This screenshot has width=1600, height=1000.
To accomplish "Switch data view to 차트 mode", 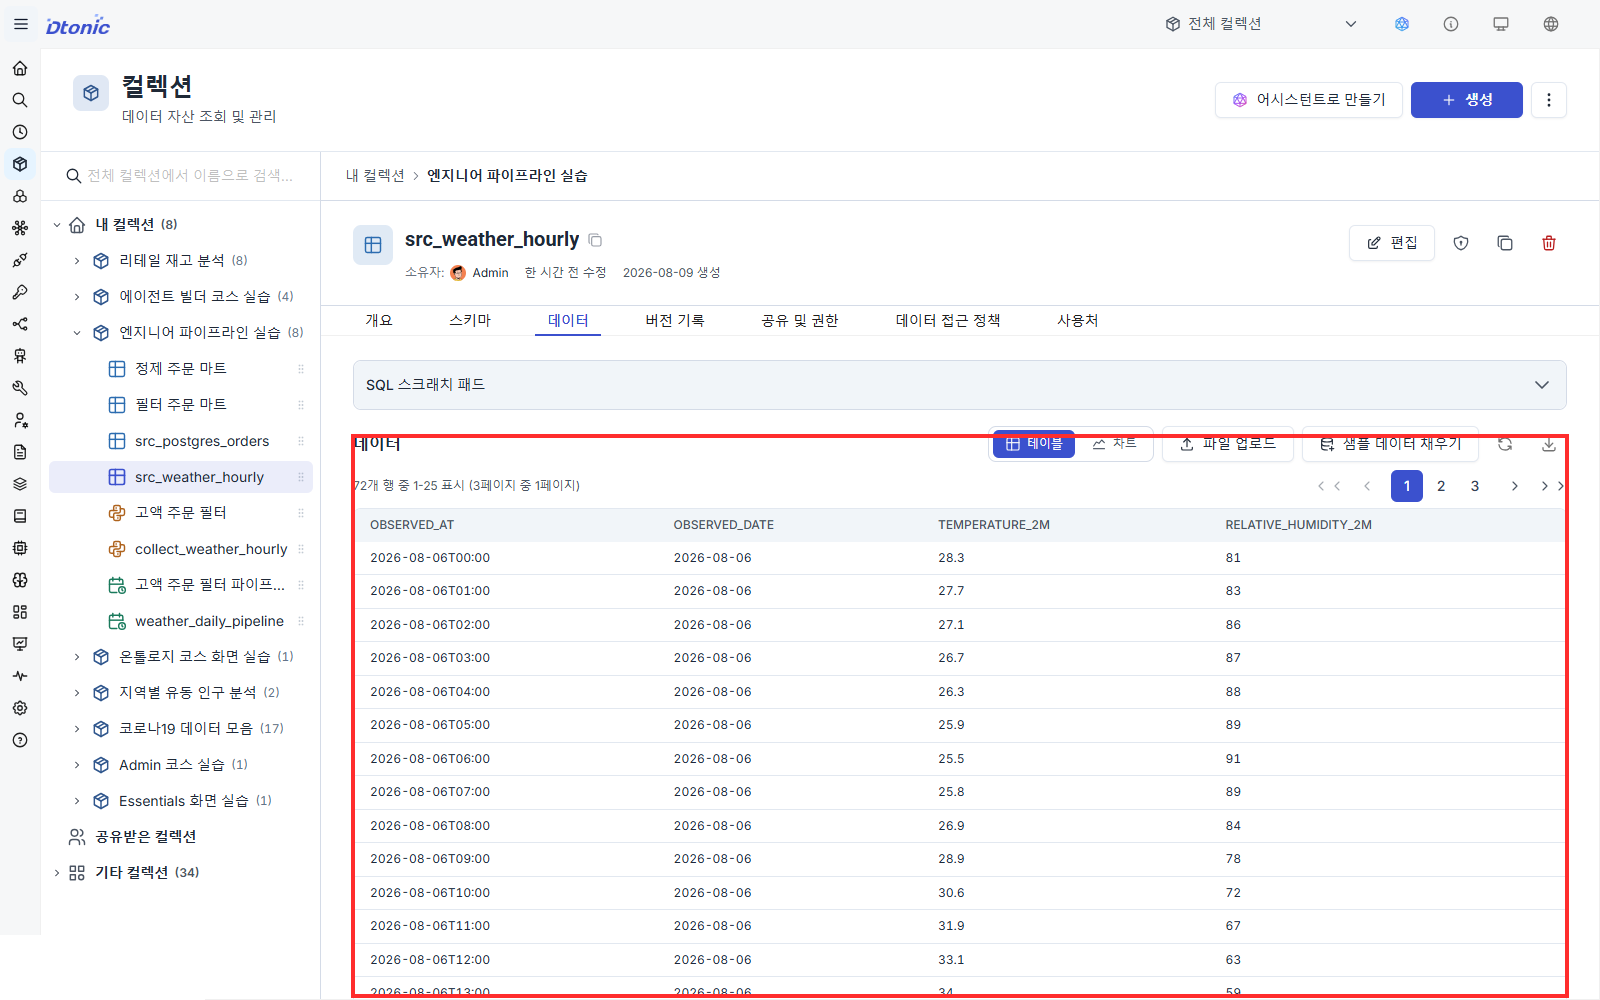I will [x=1114, y=444].
